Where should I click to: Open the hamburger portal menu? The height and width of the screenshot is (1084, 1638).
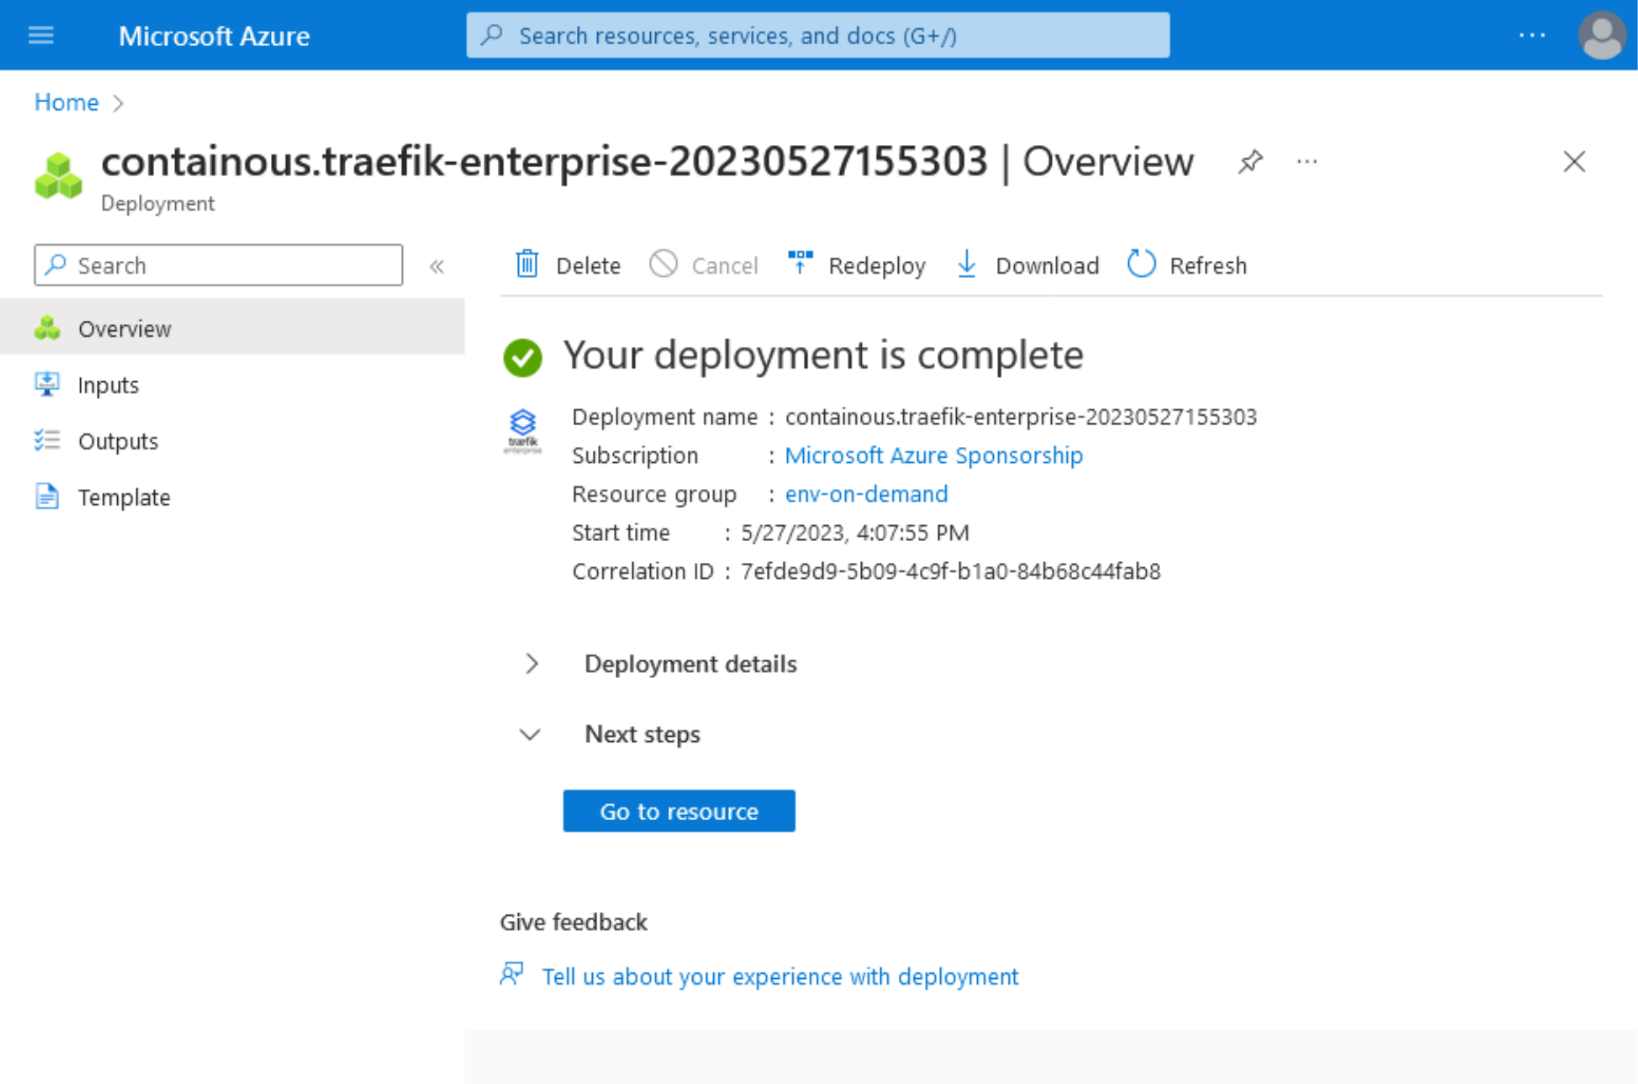click(41, 36)
